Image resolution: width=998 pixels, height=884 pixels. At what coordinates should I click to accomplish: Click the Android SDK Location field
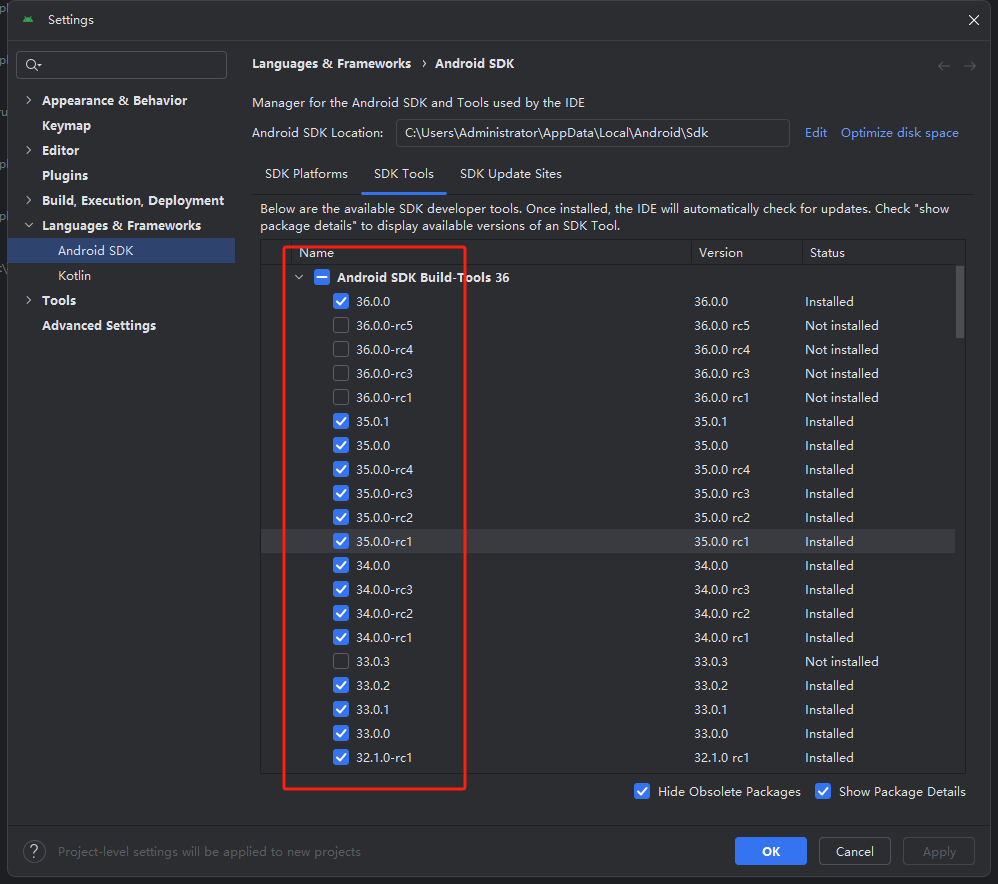(593, 133)
